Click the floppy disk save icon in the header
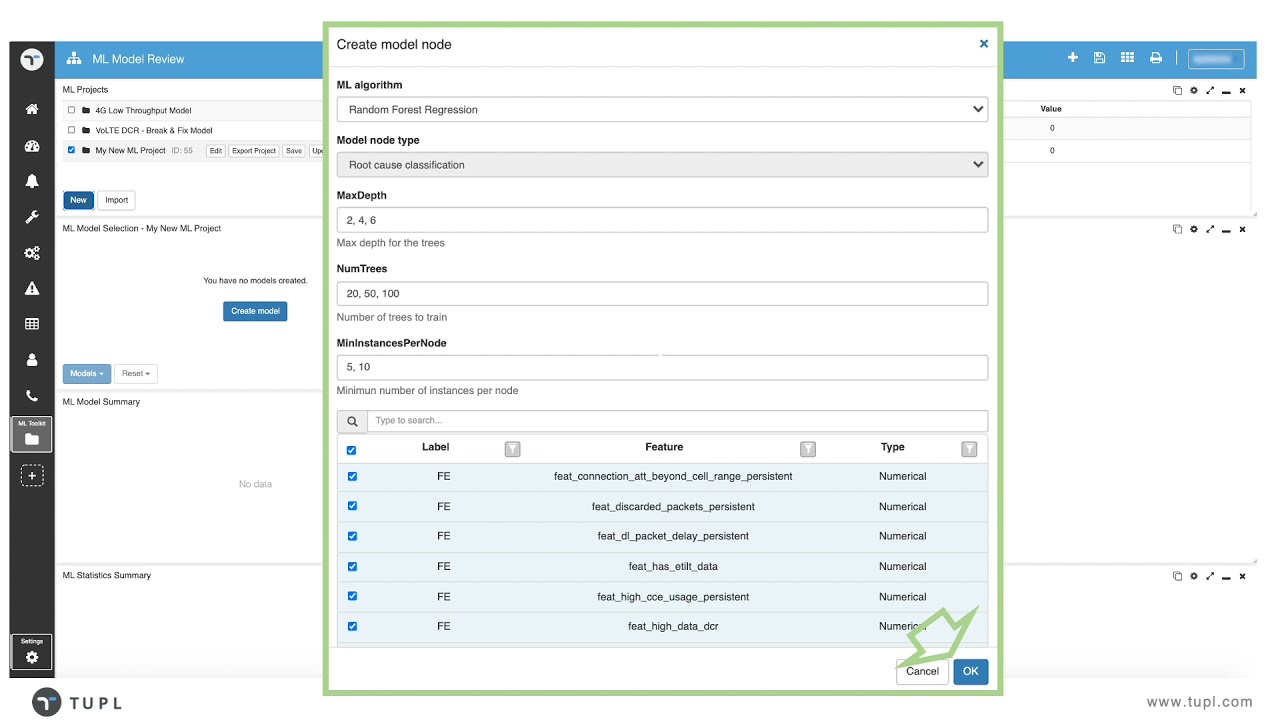 coord(1099,58)
